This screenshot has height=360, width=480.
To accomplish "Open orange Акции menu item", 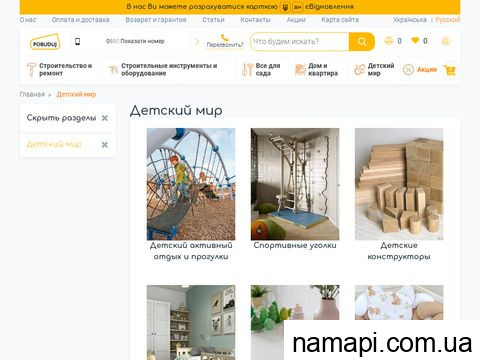I will pyautogui.click(x=427, y=69).
